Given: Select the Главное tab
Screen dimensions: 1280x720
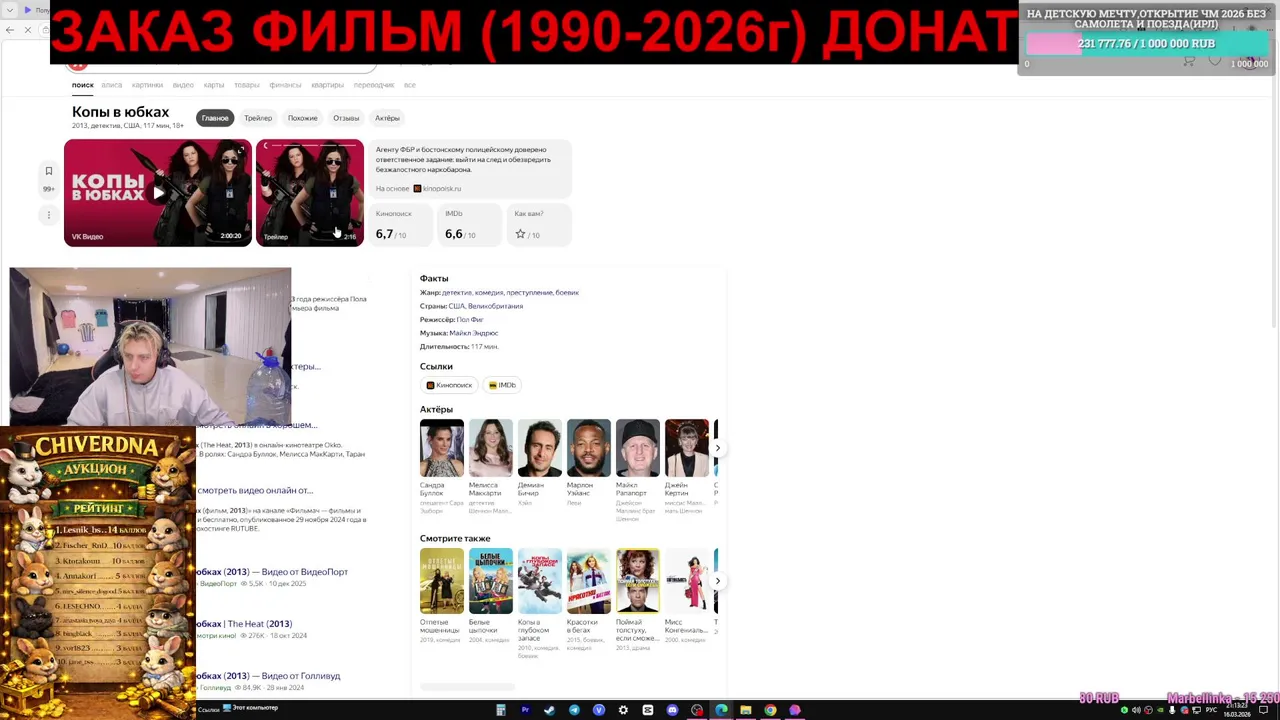Looking at the screenshot, I should (215, 118).
